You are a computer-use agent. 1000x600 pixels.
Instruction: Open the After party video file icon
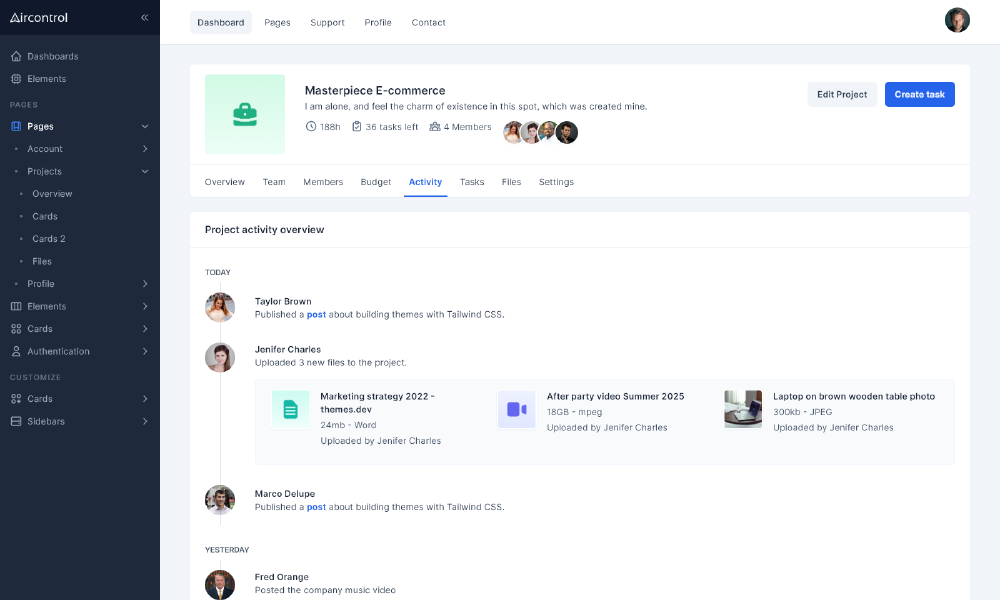pos(516,409)
